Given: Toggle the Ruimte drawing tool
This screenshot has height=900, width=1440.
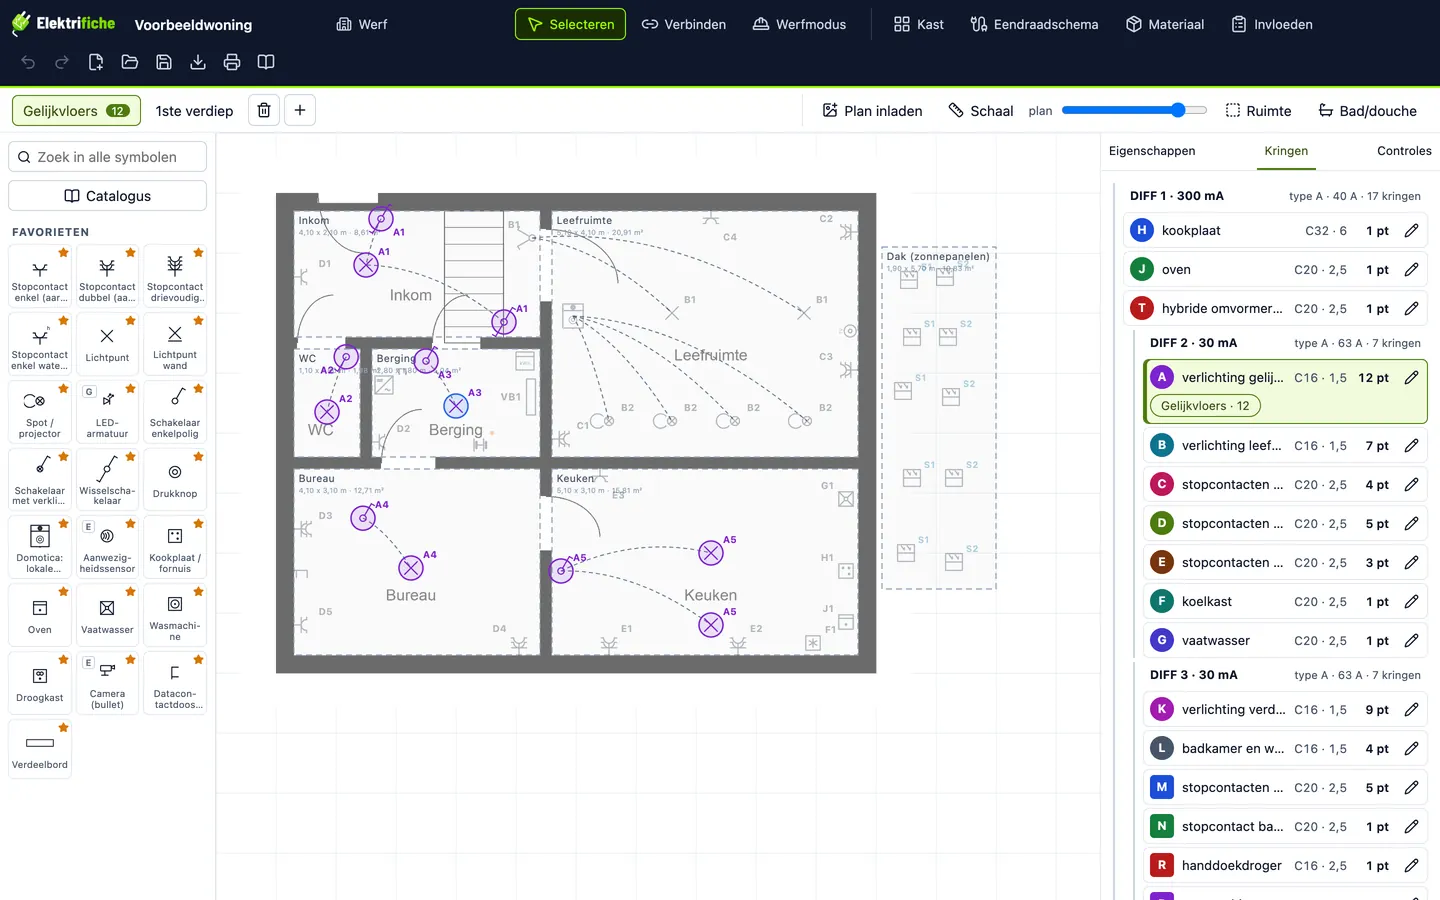Looking at the screenshot, I should [1258, 111].
